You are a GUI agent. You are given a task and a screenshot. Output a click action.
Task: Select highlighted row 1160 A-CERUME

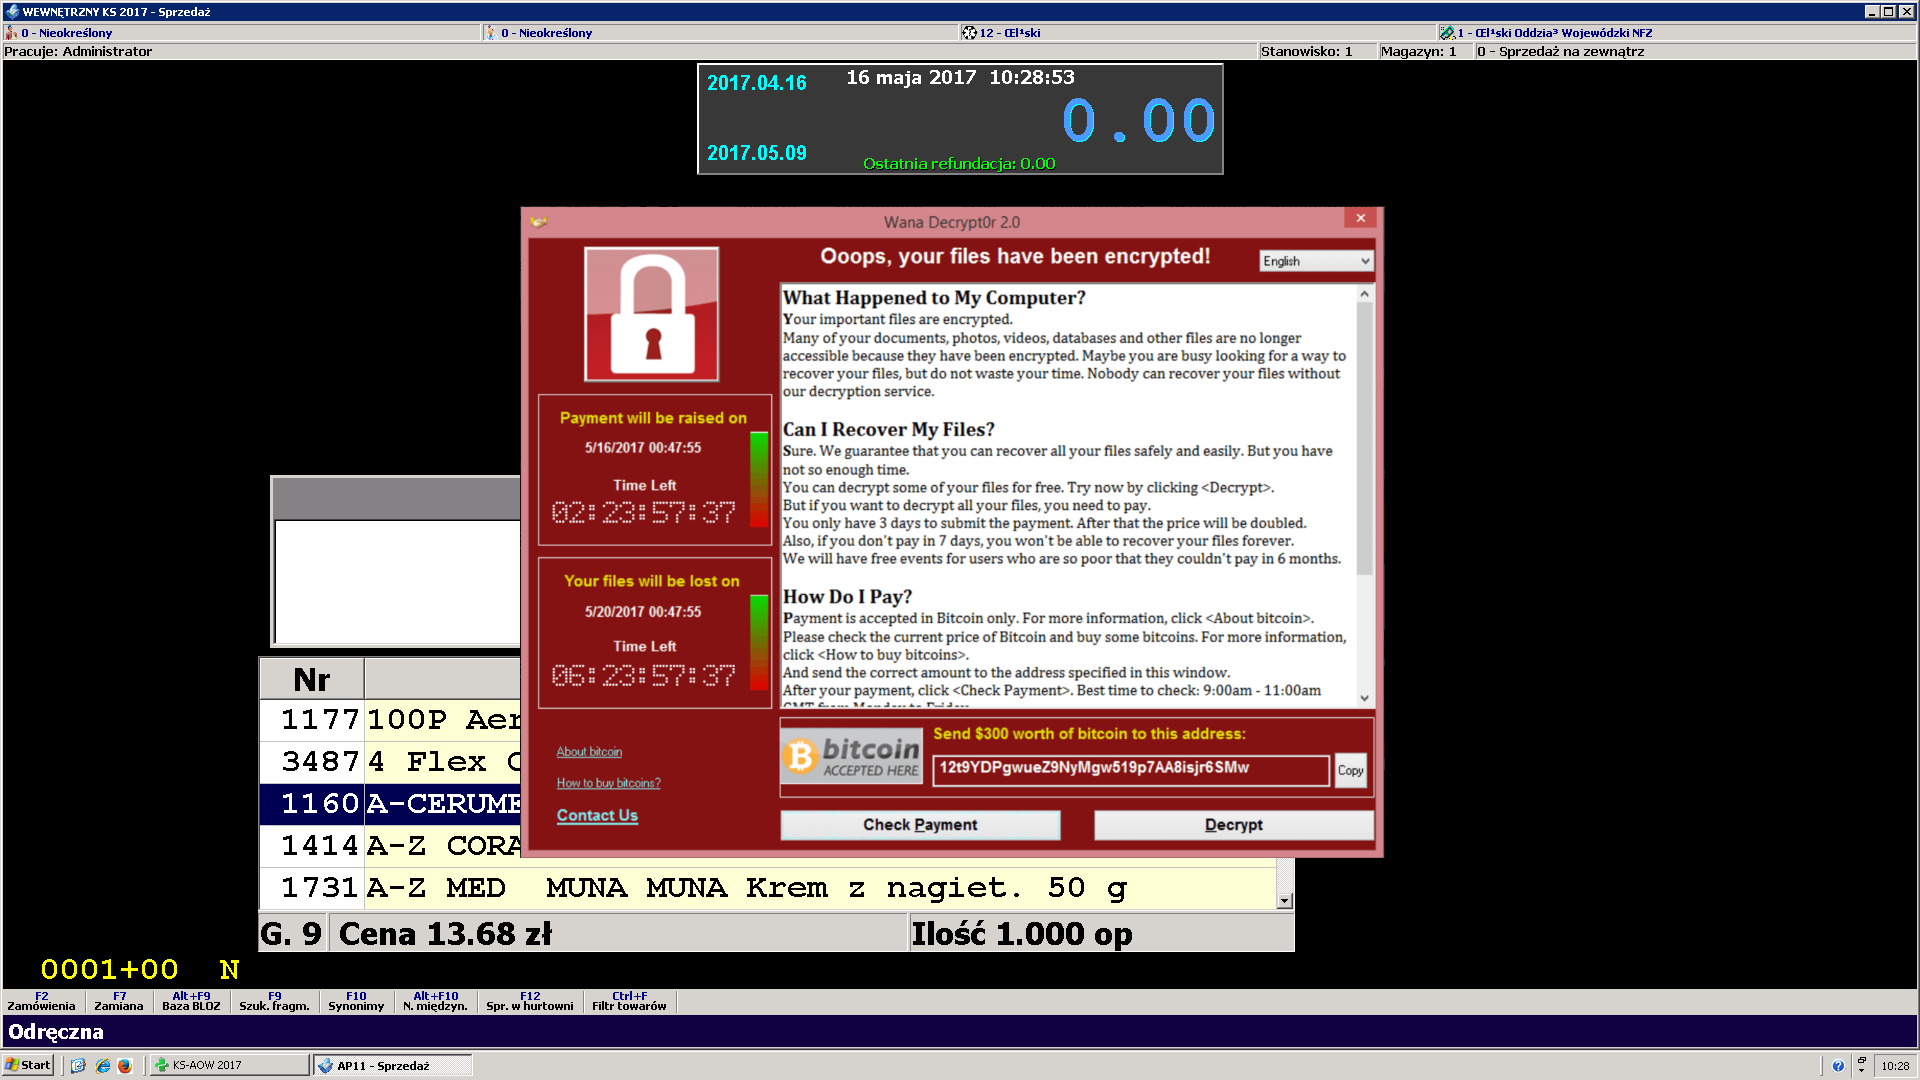[390, 804]
